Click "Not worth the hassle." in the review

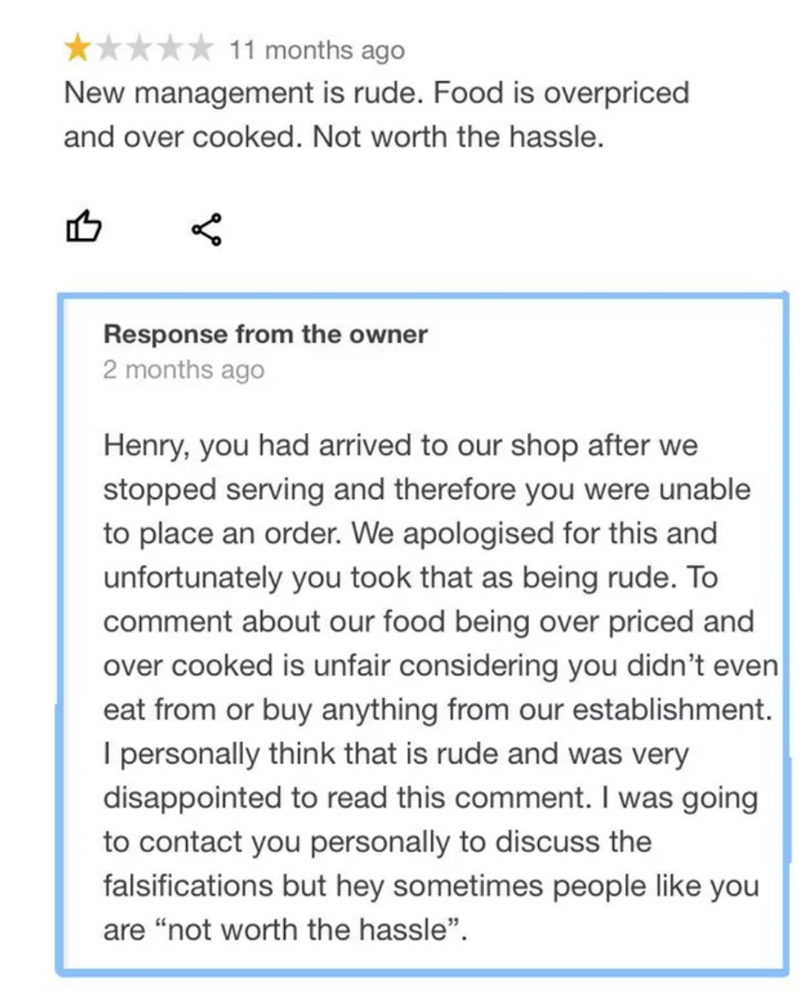458,137
